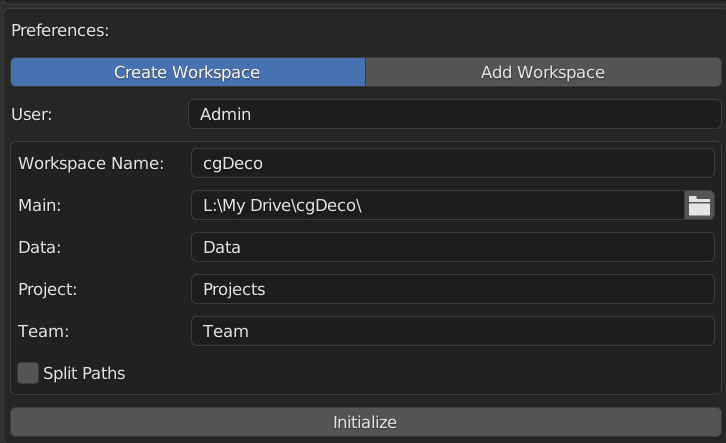Enable the Split Paths checkbox
Viewport: 726px width, 443px height.
pos(28,373)
